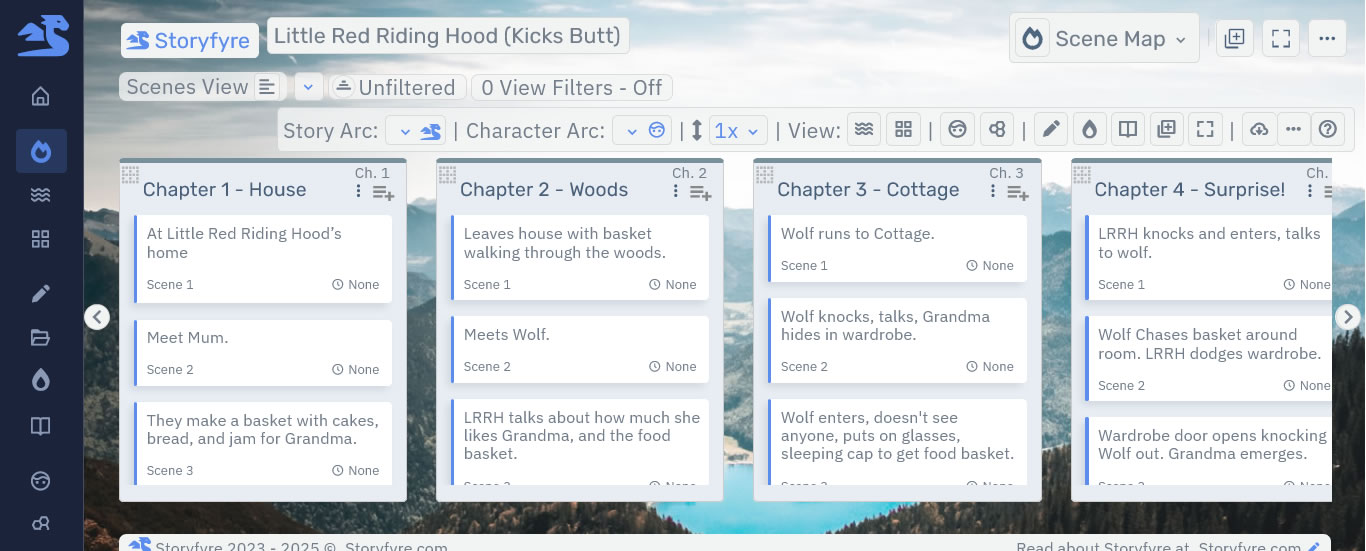1366x551 pixels.
Task: Click the Storyfyre logo button
Action: 190,40
